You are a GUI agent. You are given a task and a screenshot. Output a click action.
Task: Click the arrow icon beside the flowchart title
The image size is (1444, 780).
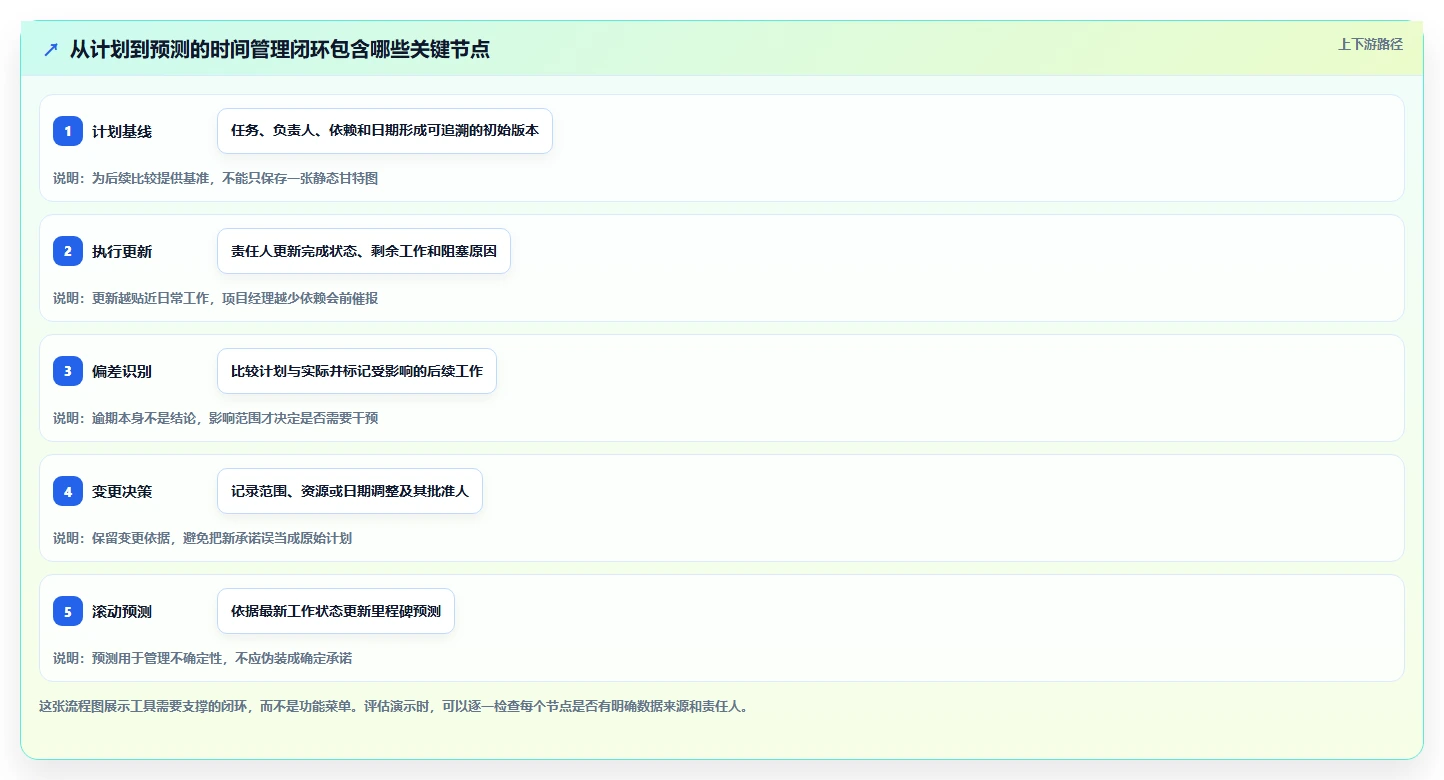coord(51,50)
